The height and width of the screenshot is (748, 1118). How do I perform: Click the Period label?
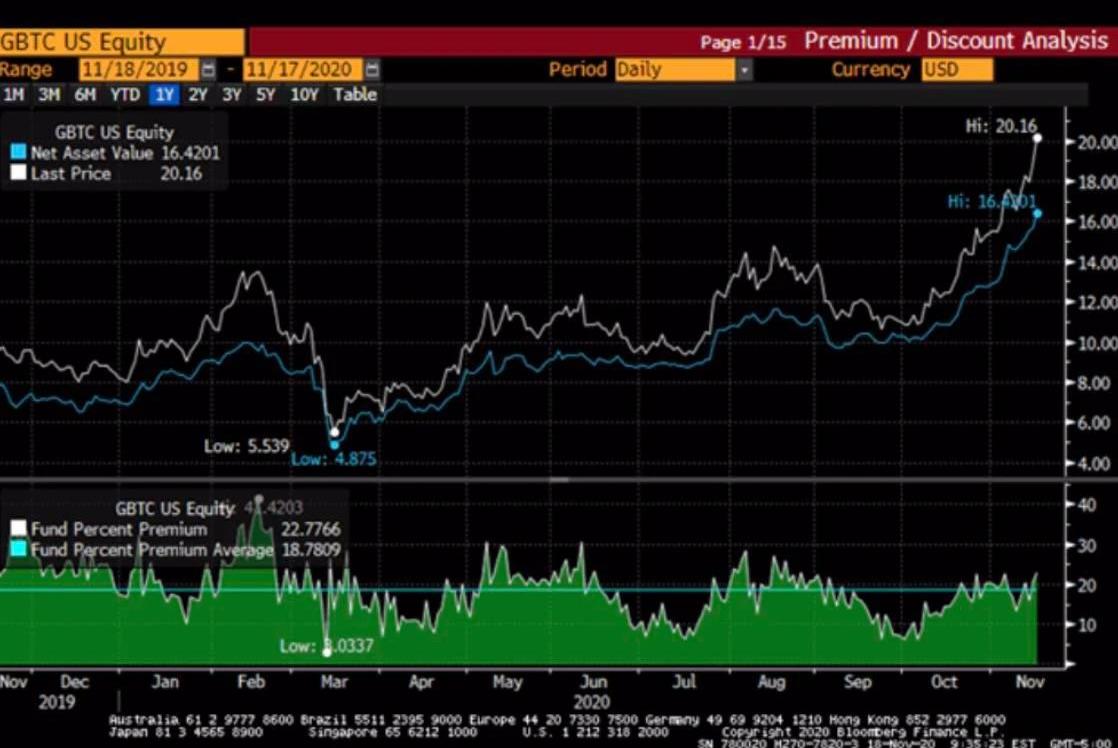(x=578, y=69)
